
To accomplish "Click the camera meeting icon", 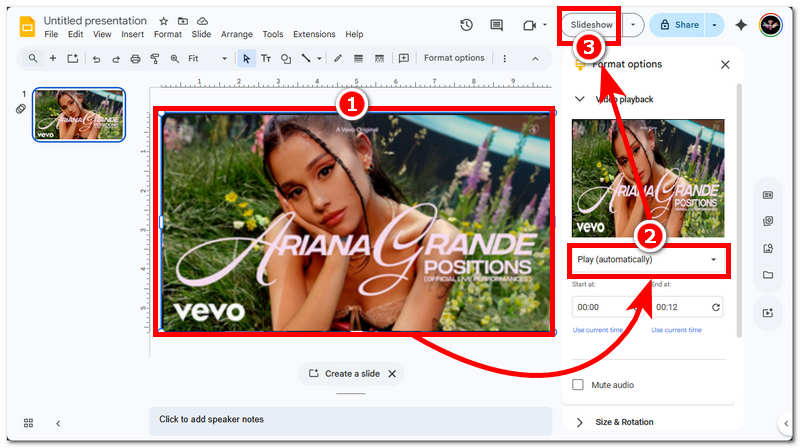I will pos(530,25).
